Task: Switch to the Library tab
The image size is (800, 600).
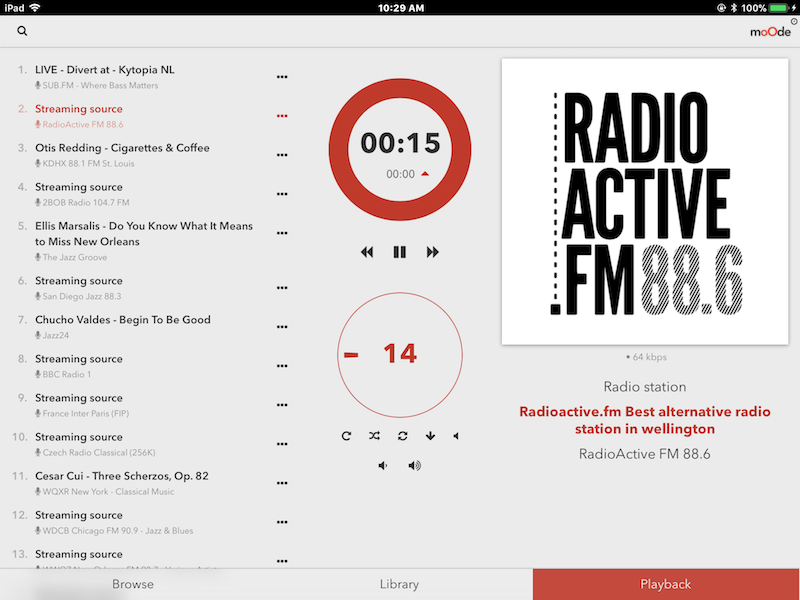Action: [399, 584]
